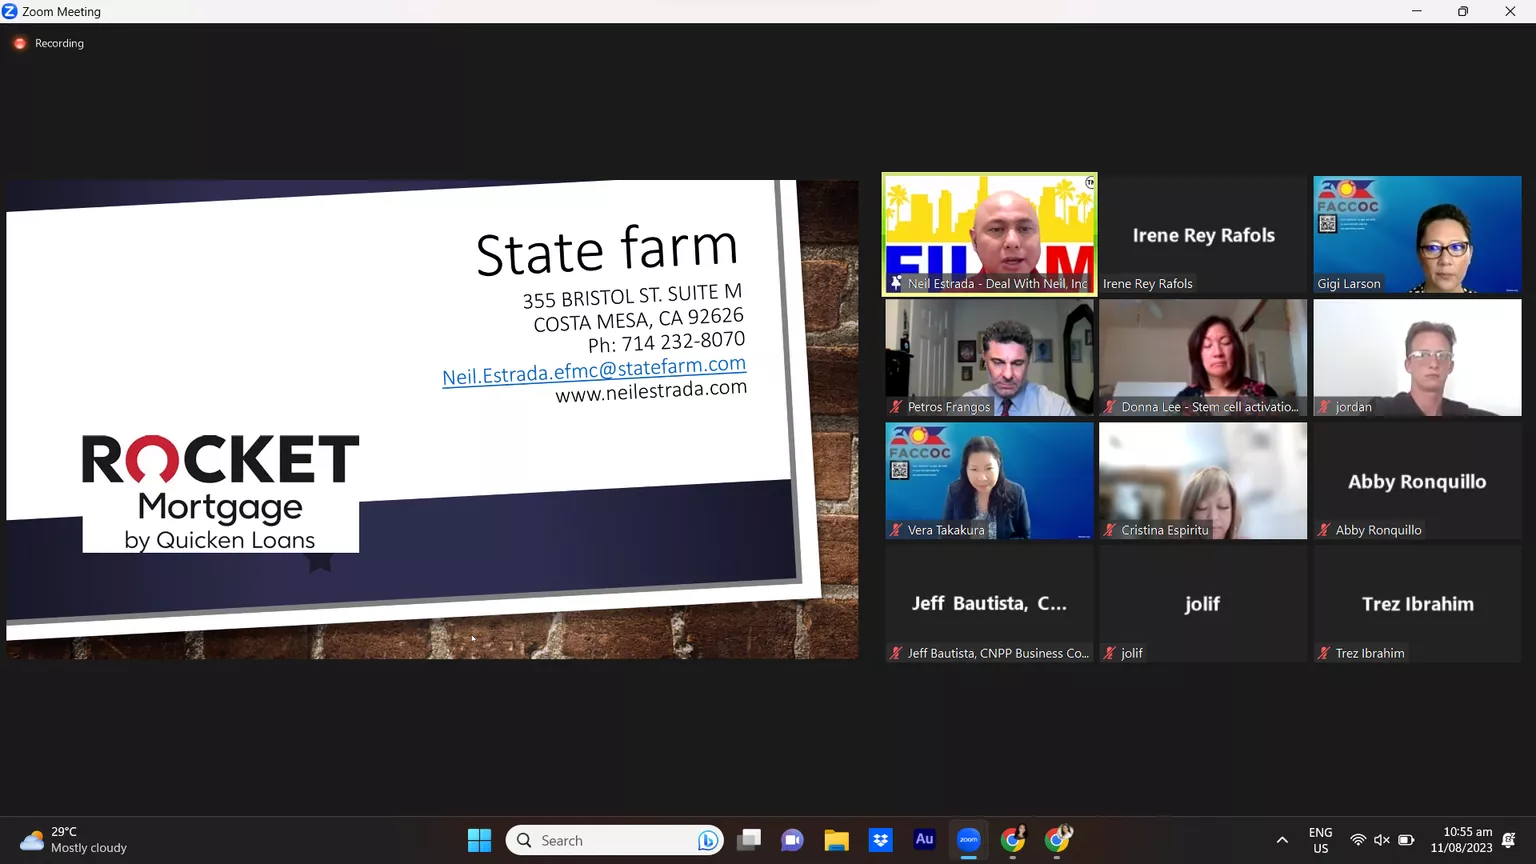Image resolution: width=1536 pixels, height=864 pixels.
Task: Click jolif's muted microphone icon
Action: [1110, 653]
